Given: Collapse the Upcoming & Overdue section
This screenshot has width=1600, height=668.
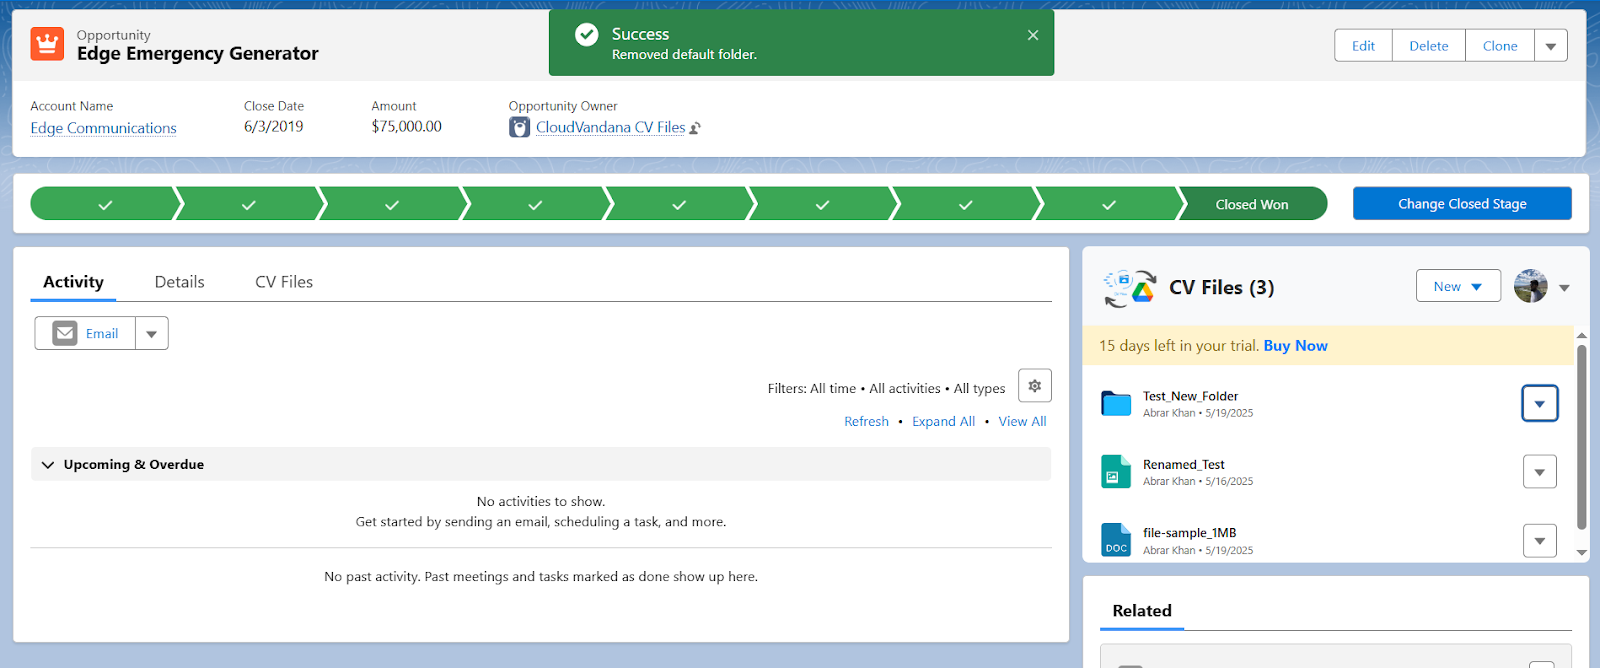Looking at the screenshot, I should 47,464.
